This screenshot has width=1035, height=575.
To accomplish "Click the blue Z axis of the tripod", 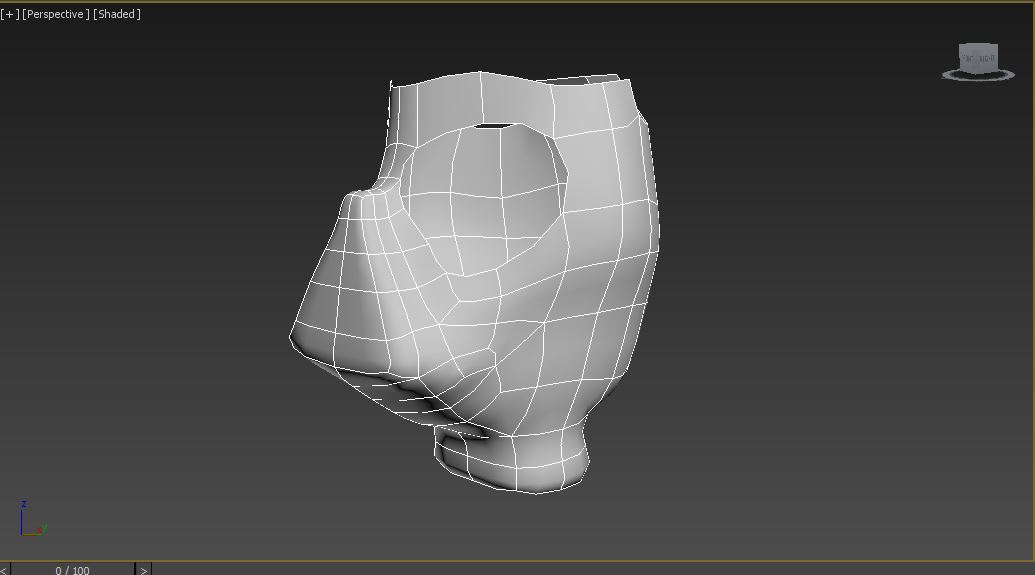I will (x=22, y=514).
